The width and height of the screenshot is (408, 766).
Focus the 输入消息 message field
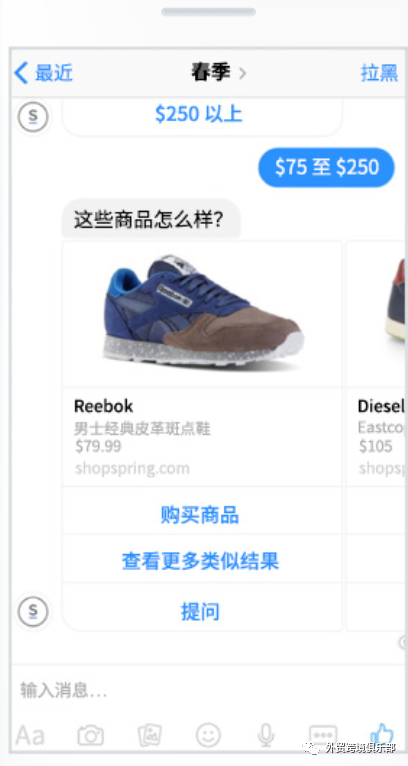click(x=205, y=690)
